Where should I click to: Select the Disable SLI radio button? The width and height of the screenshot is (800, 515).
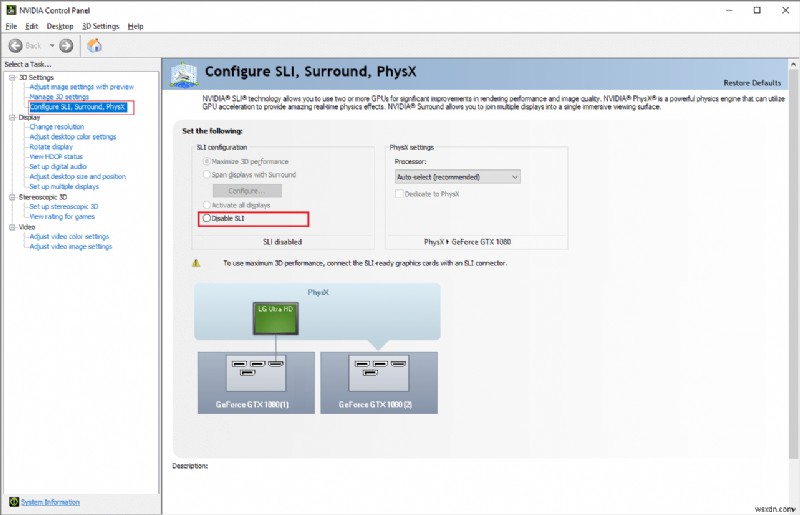coord(207,218)
